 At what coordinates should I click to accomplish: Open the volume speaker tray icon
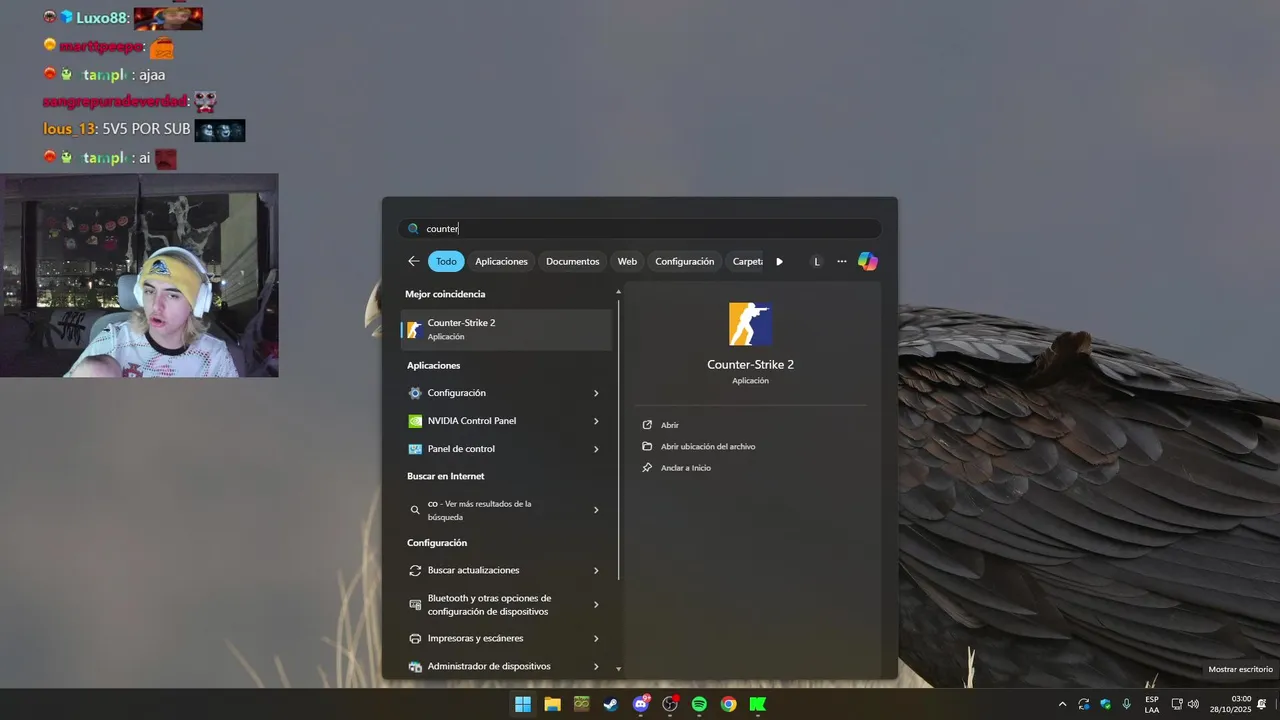pos(1193,704)
